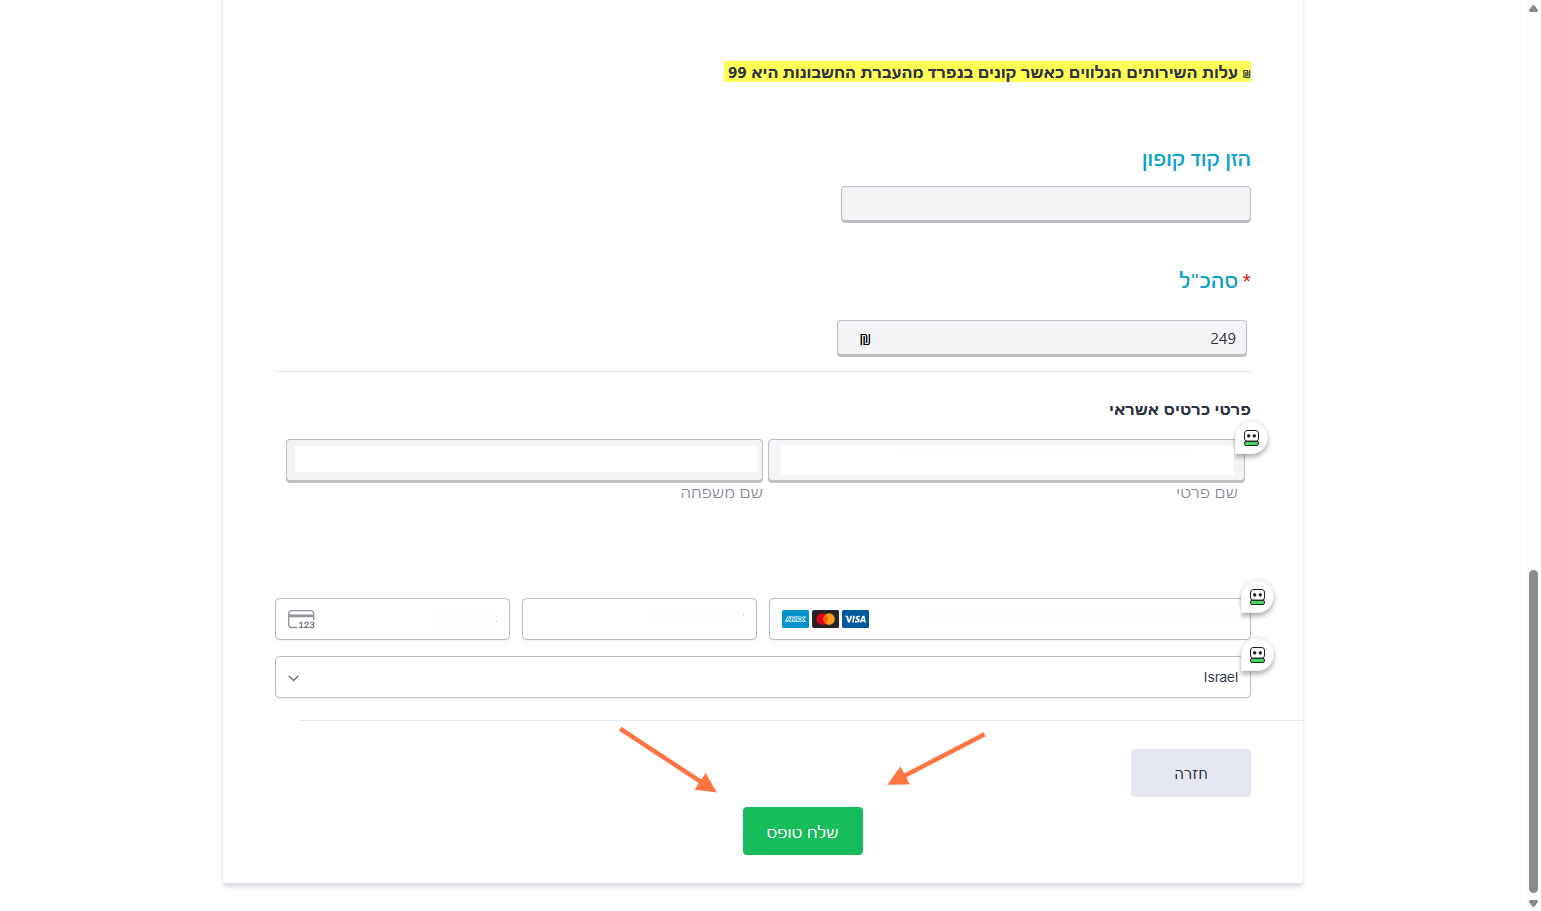Click the scrollbar up arrow
The height and width of the screenshot is (911, 1541).
tap(1533, 8)
